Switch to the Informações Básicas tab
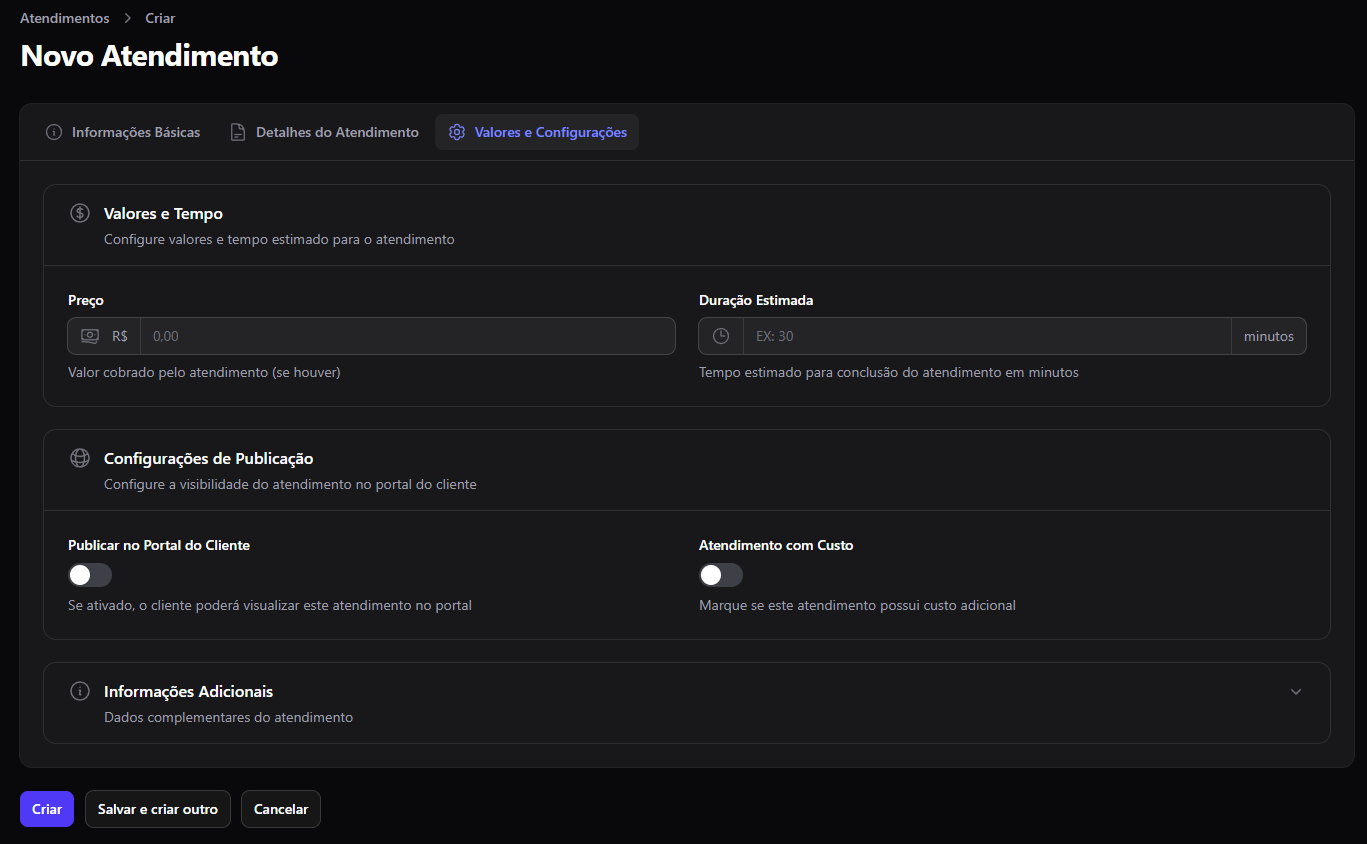Image resolution: width=1367 pixels, height=844 pixels. tap(123, 132)
